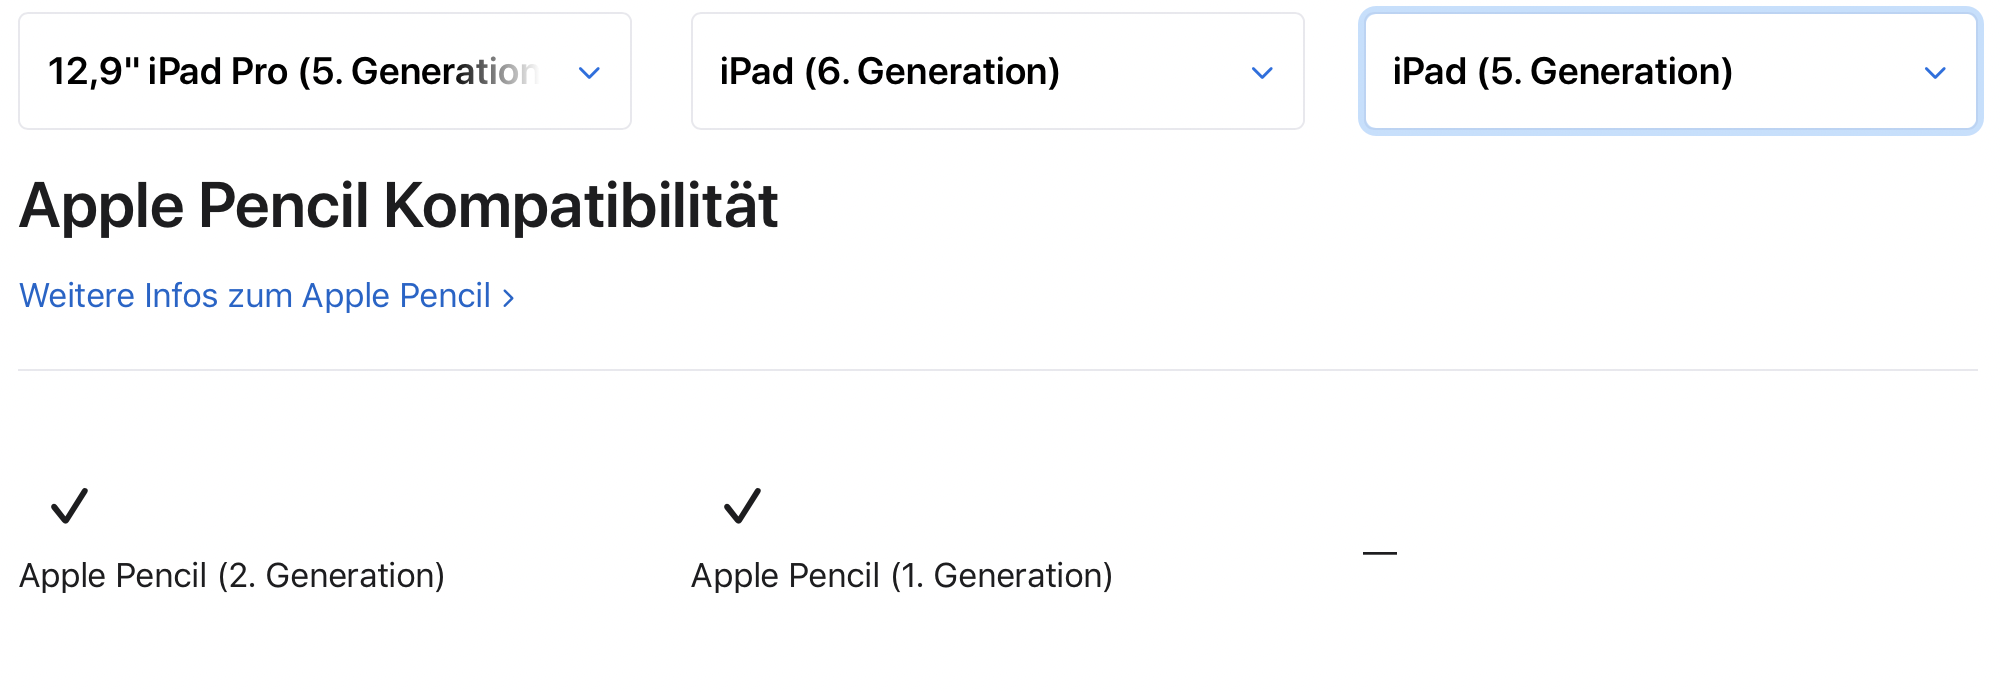Image resolution: width=2000 pixels, height=692 pixels.
Task: Click the horizontal divider below the link
Action: point(997,370)
